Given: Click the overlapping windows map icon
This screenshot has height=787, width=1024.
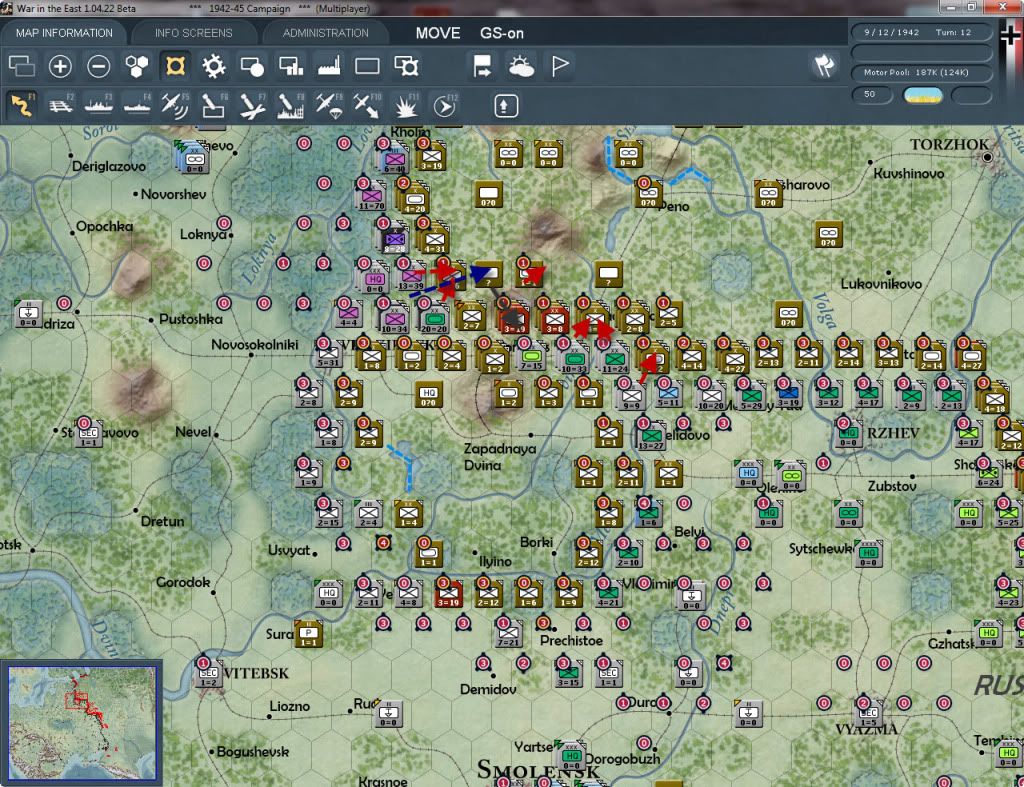Looking at the screenshot, I should [22, 66].
